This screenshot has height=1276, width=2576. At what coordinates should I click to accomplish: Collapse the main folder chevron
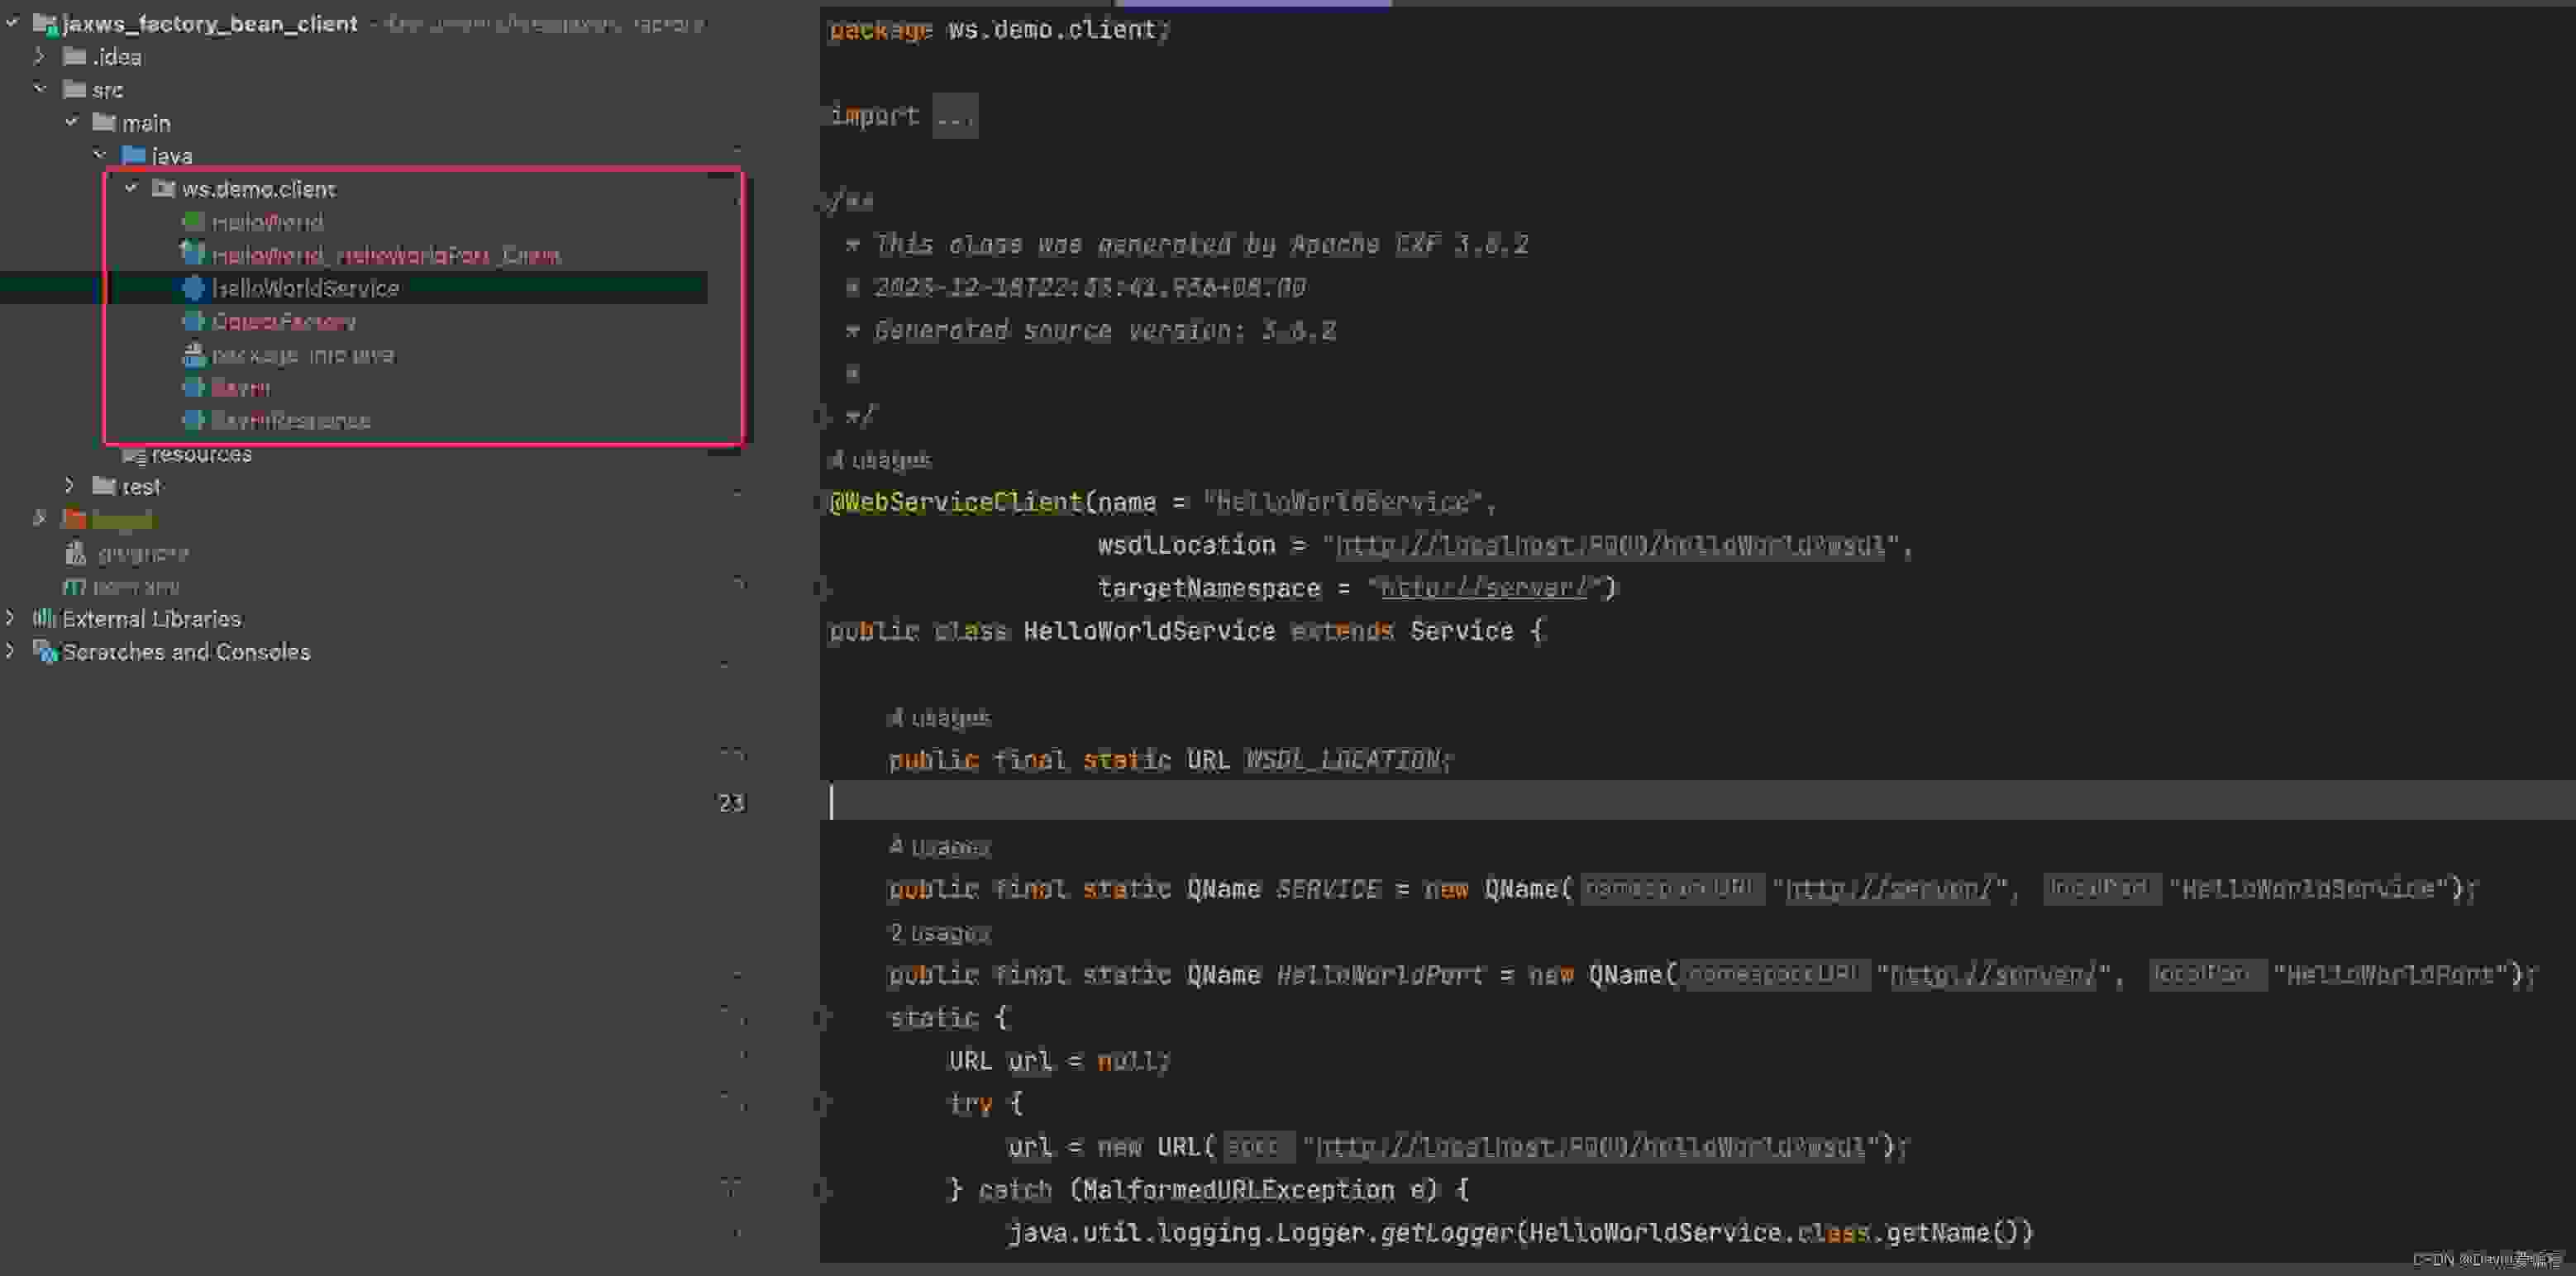click(71, 122)
